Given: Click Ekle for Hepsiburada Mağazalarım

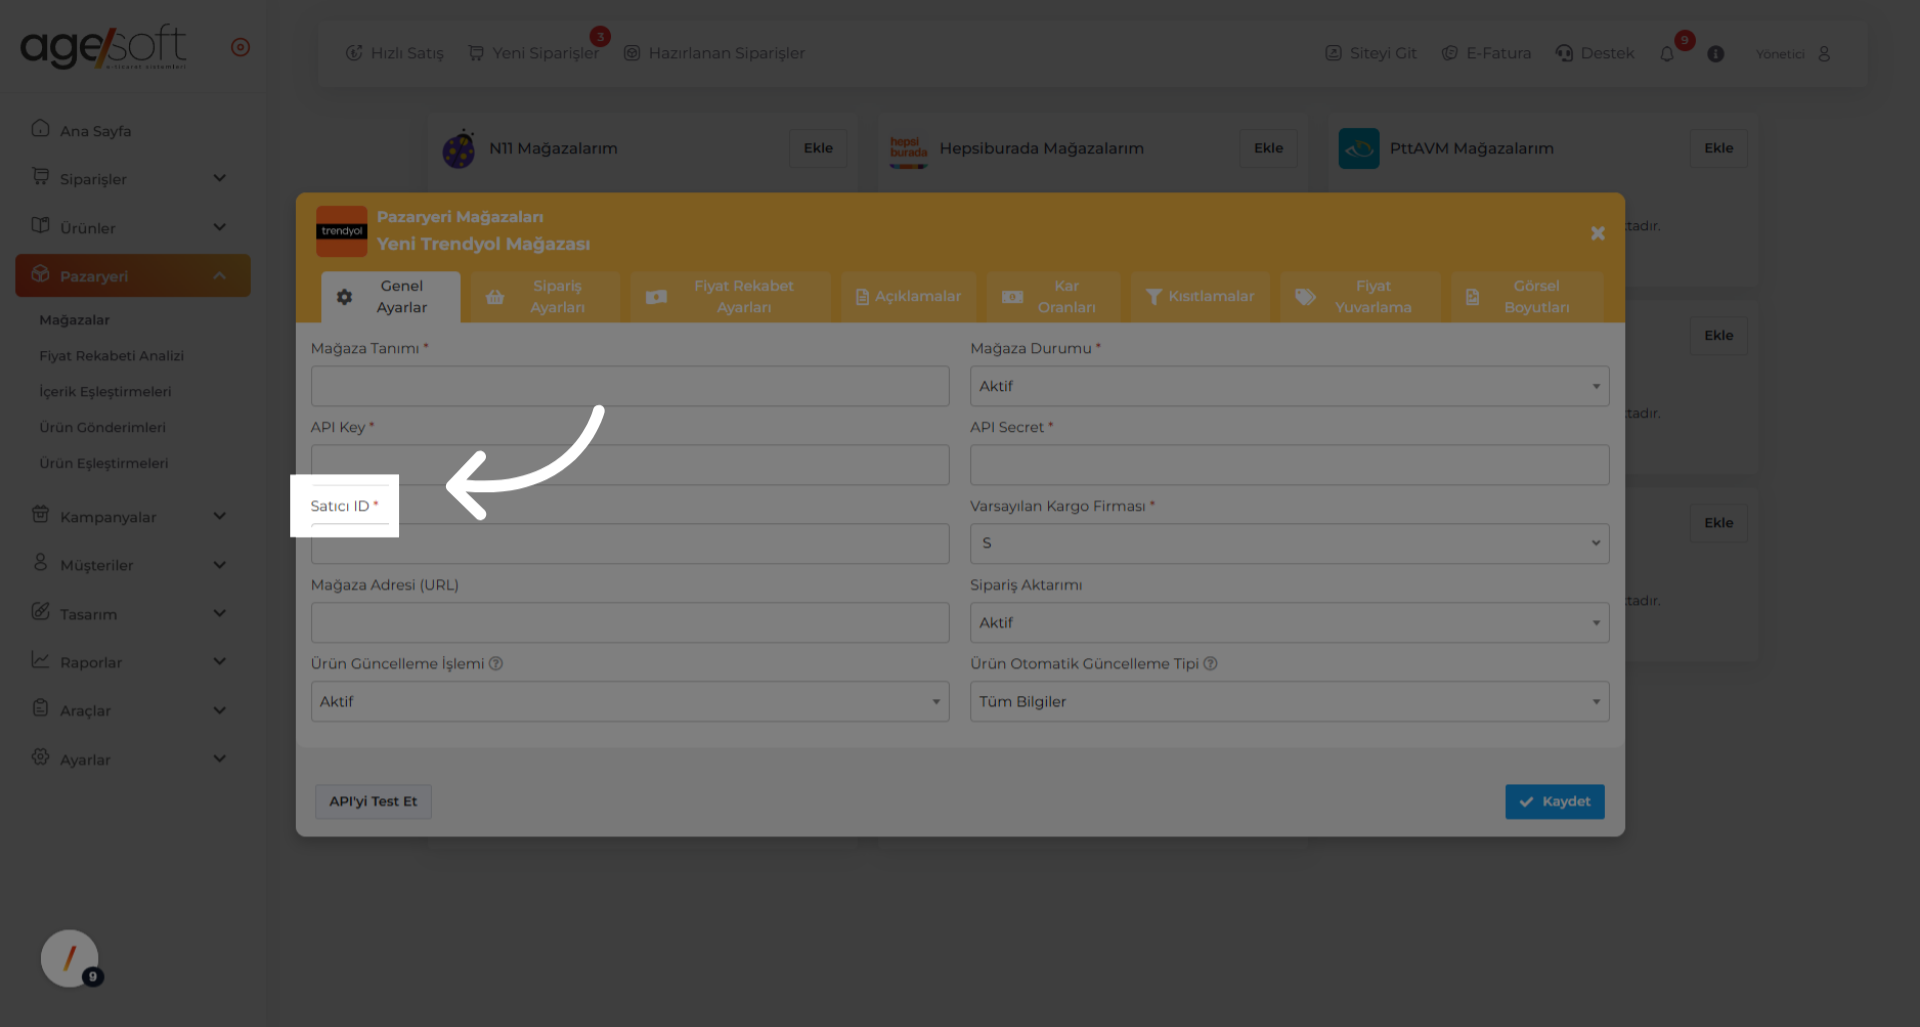Looking at the screenshot, I should point(1268,148).
